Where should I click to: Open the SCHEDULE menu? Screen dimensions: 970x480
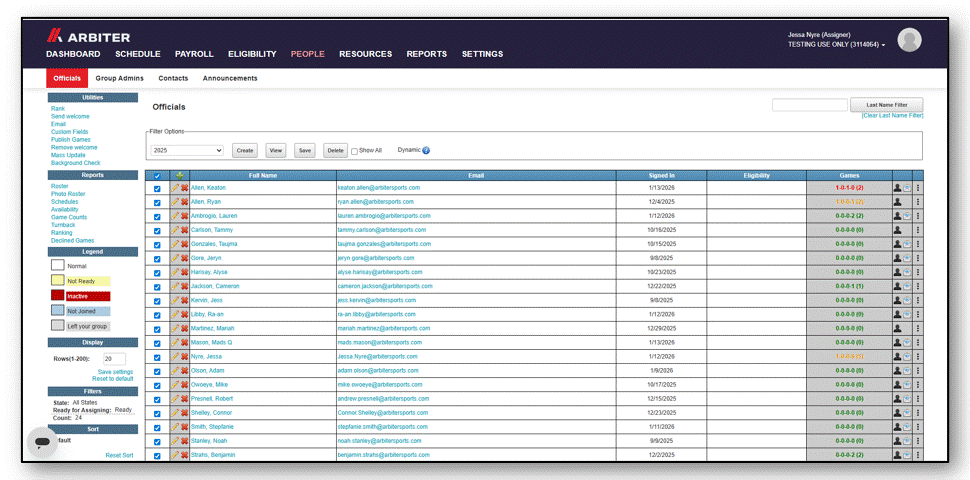[x=138, y=54]
